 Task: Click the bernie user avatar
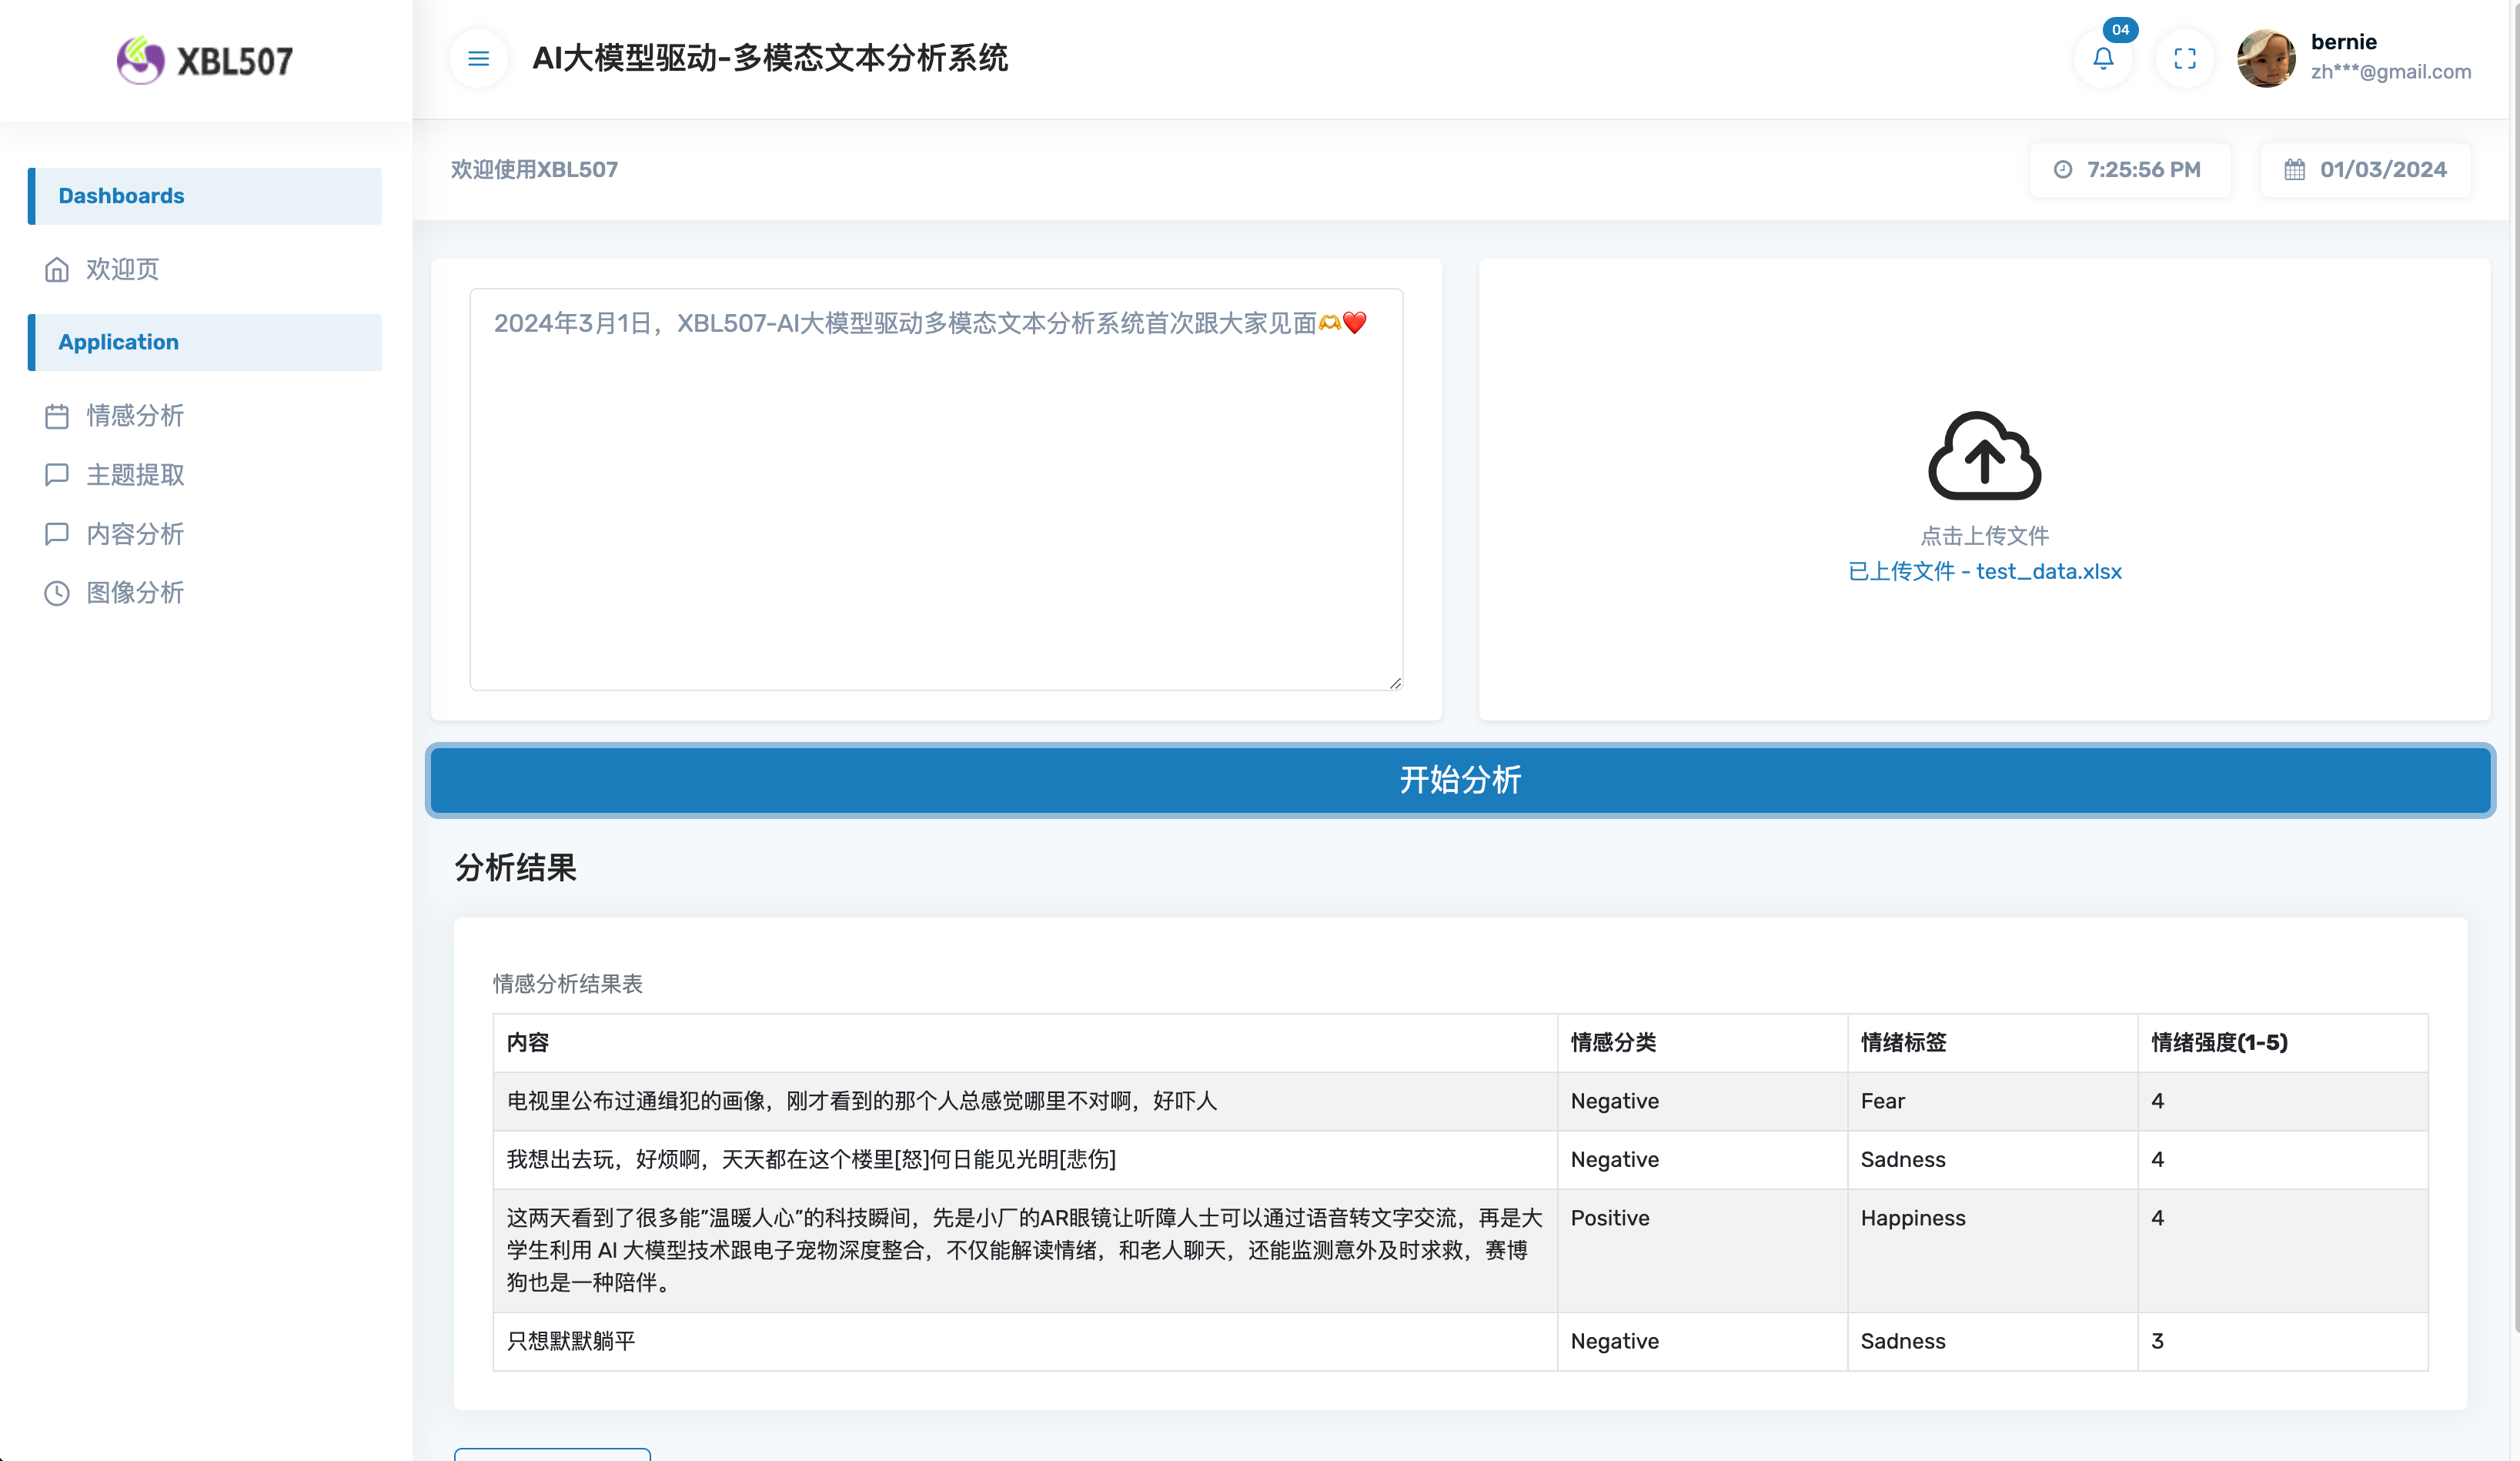click(x=2266, y=59)
